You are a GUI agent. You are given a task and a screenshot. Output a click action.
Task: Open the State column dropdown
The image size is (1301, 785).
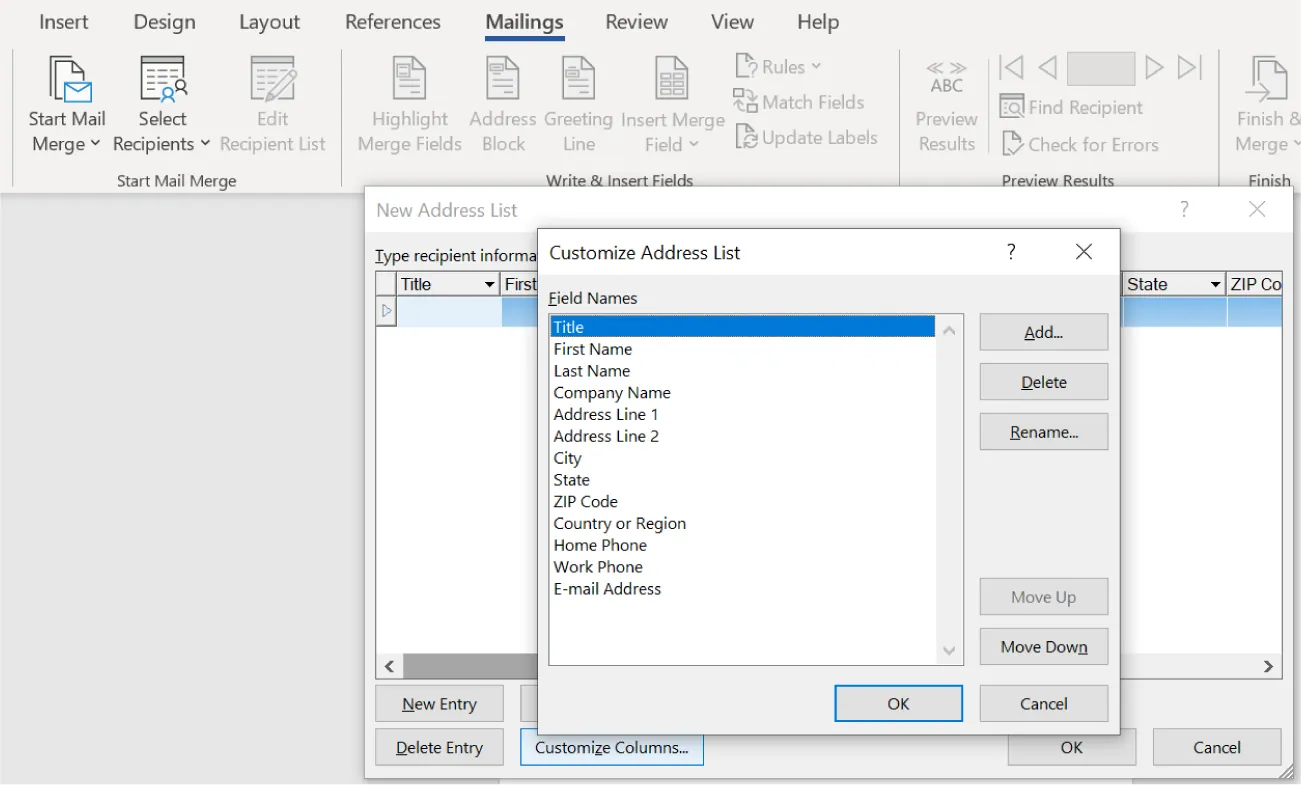1213,283
